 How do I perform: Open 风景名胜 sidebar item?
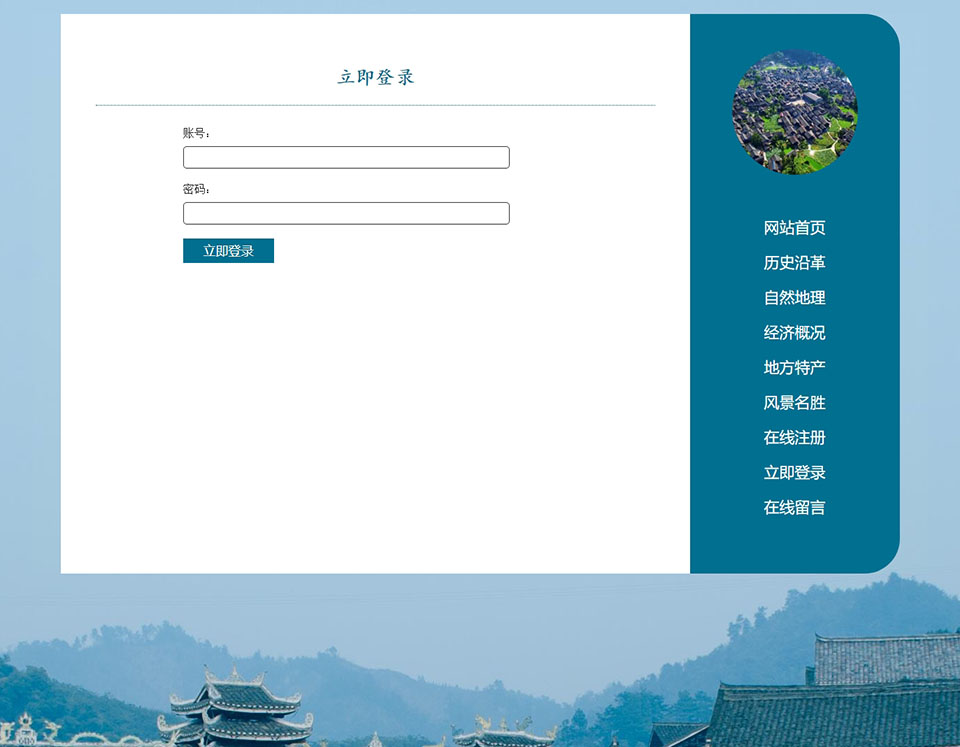[x=794, y=402]
